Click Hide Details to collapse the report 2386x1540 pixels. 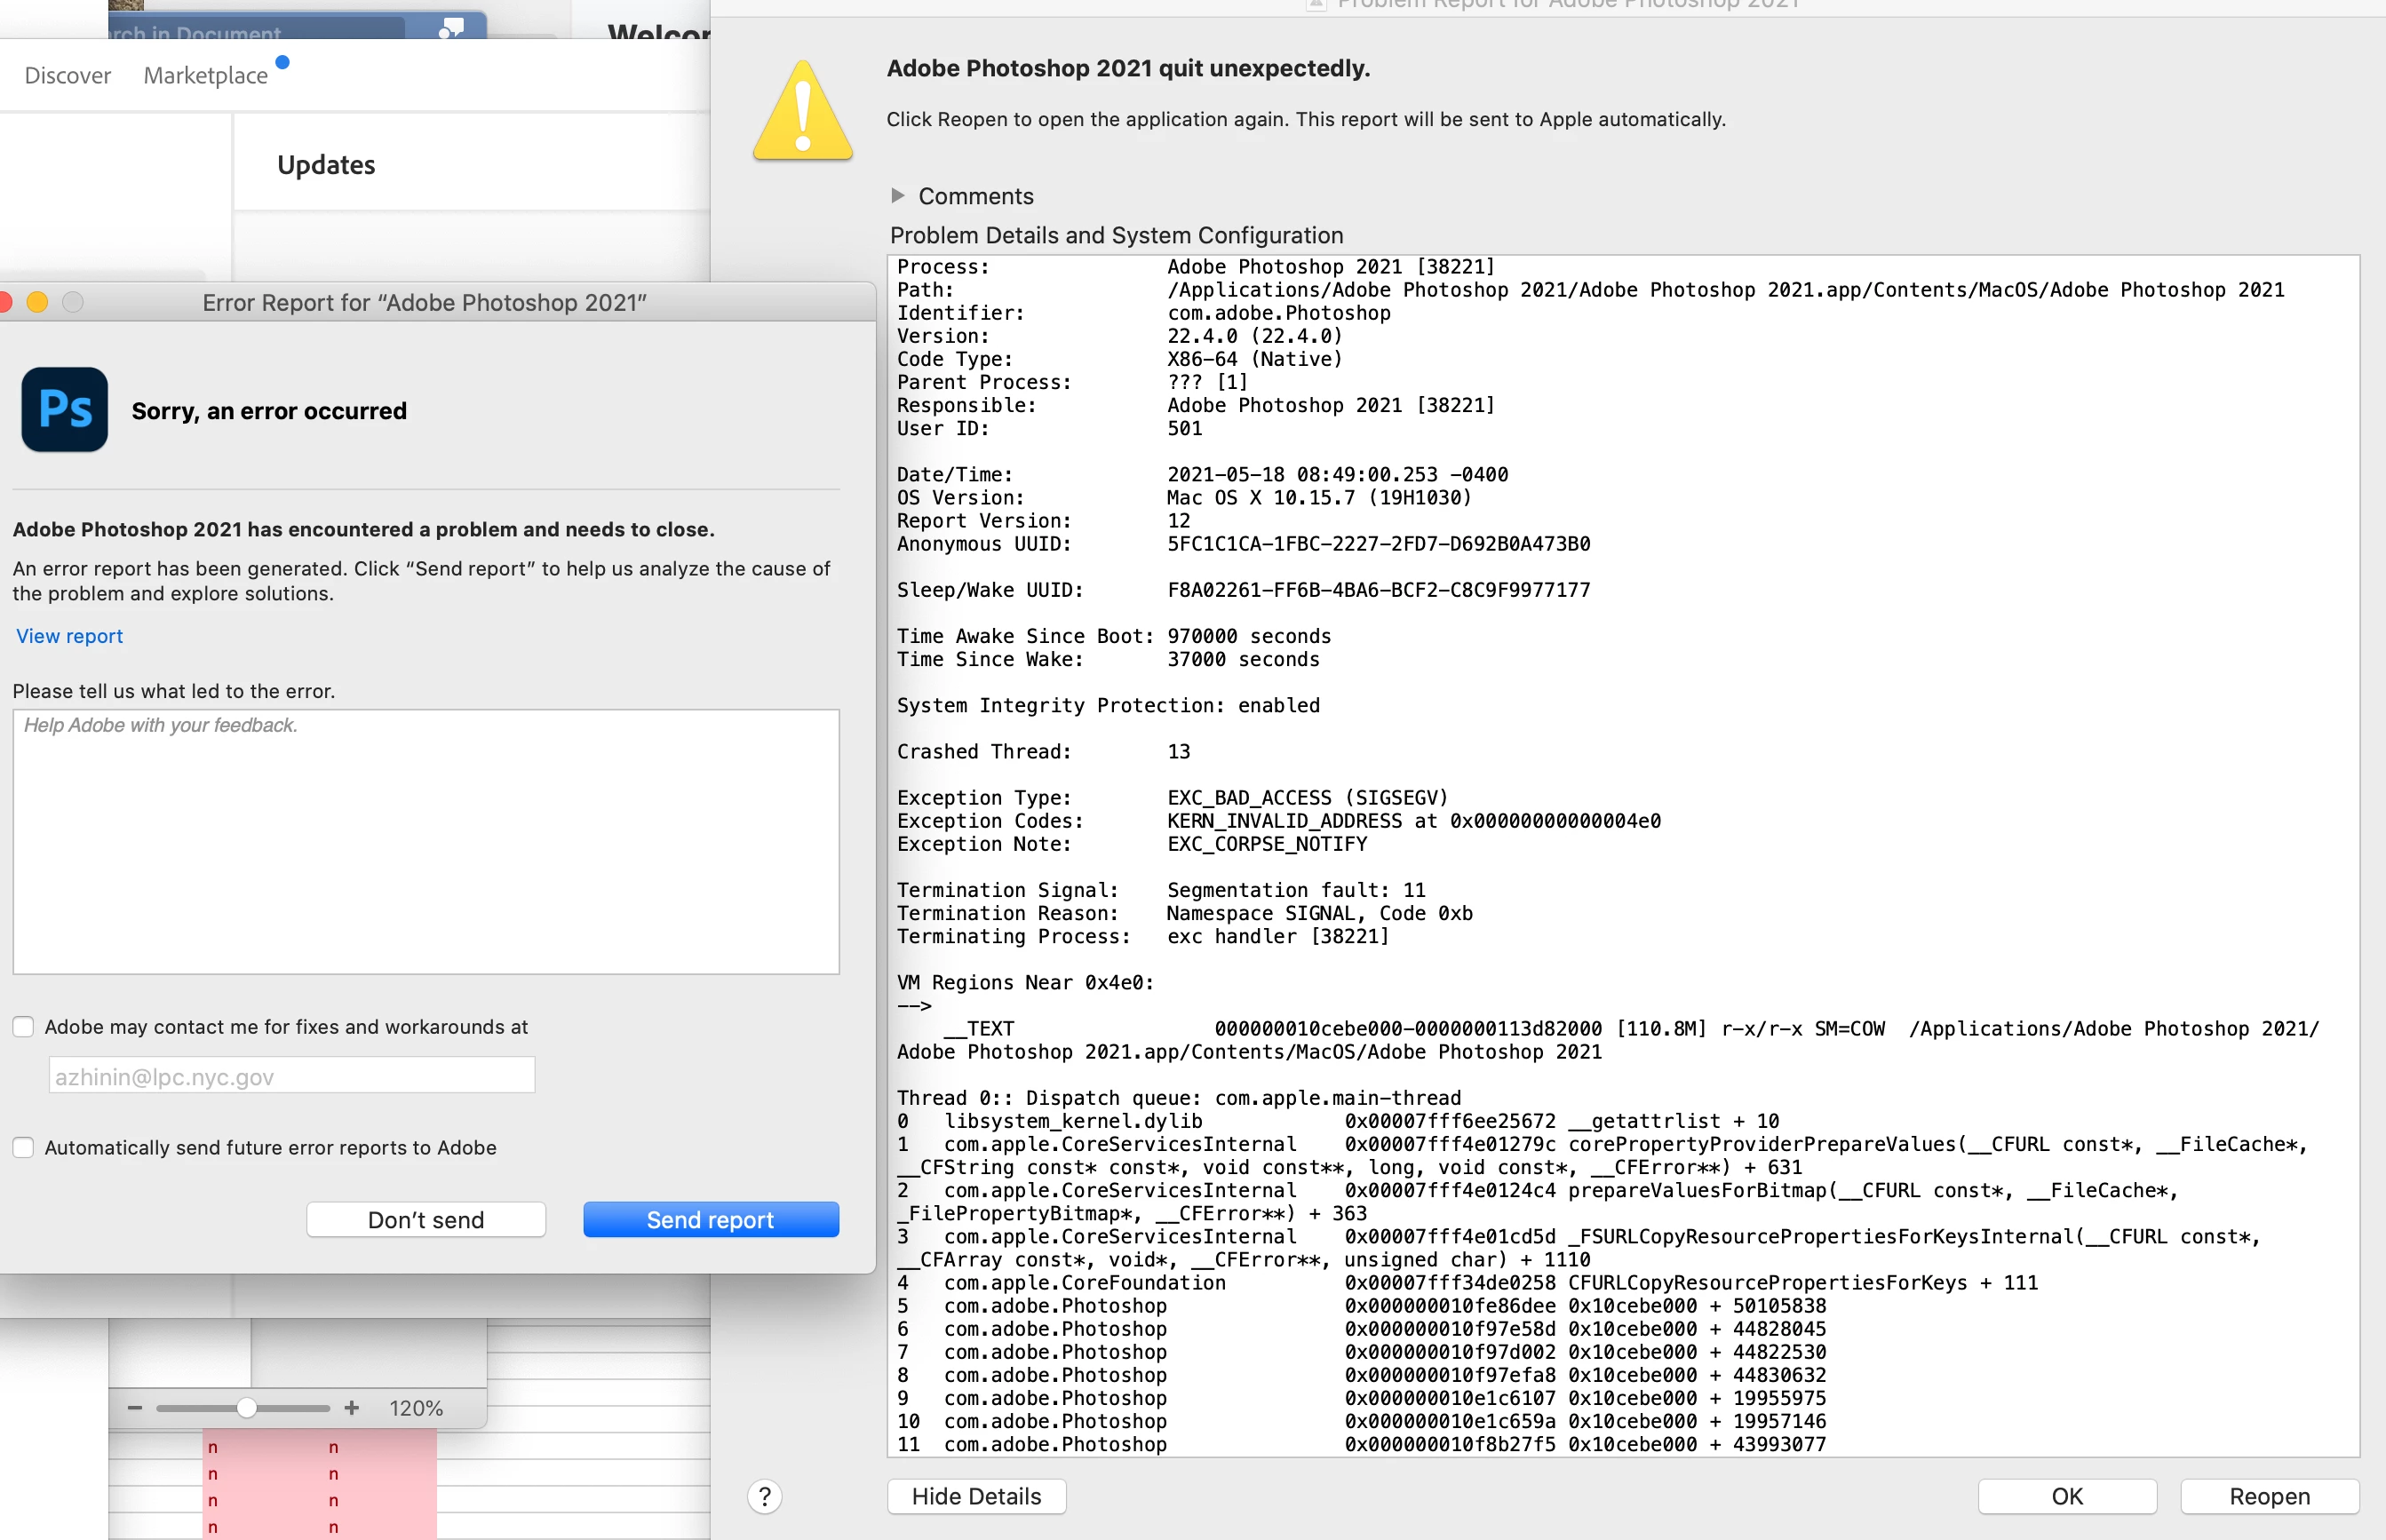click(976, 1496)
